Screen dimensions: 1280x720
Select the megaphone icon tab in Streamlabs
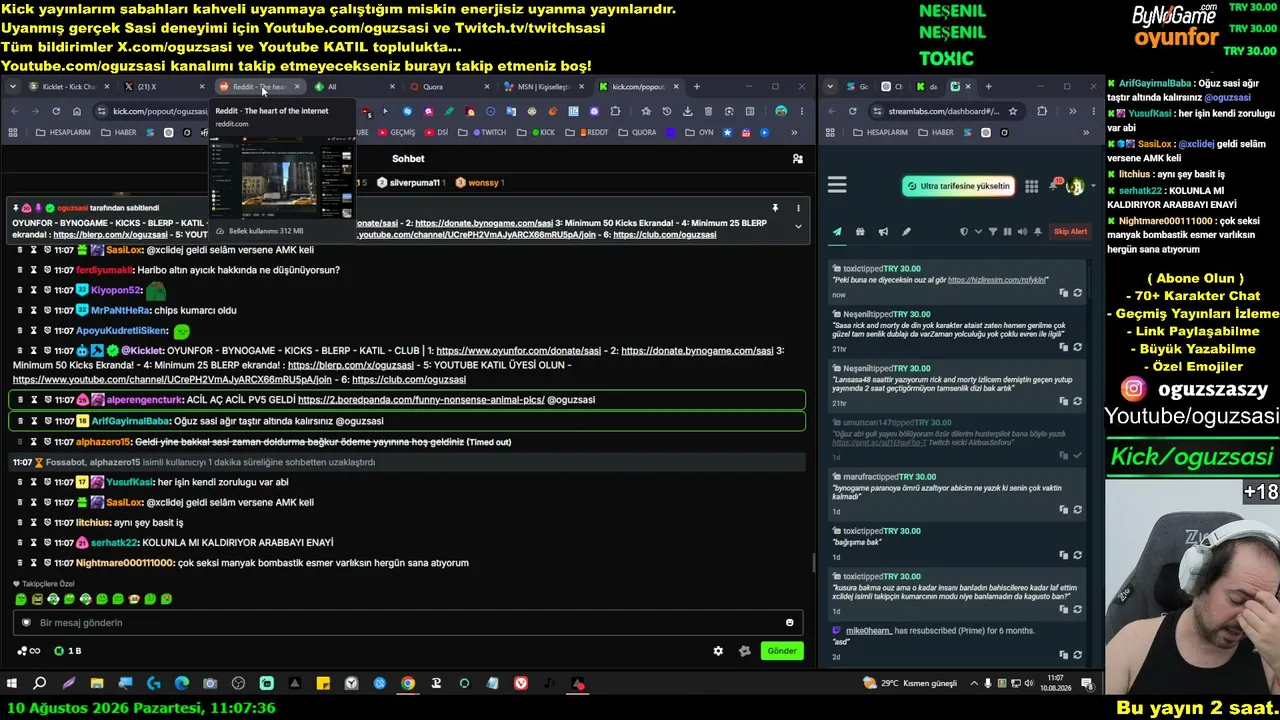pos(883,232)
